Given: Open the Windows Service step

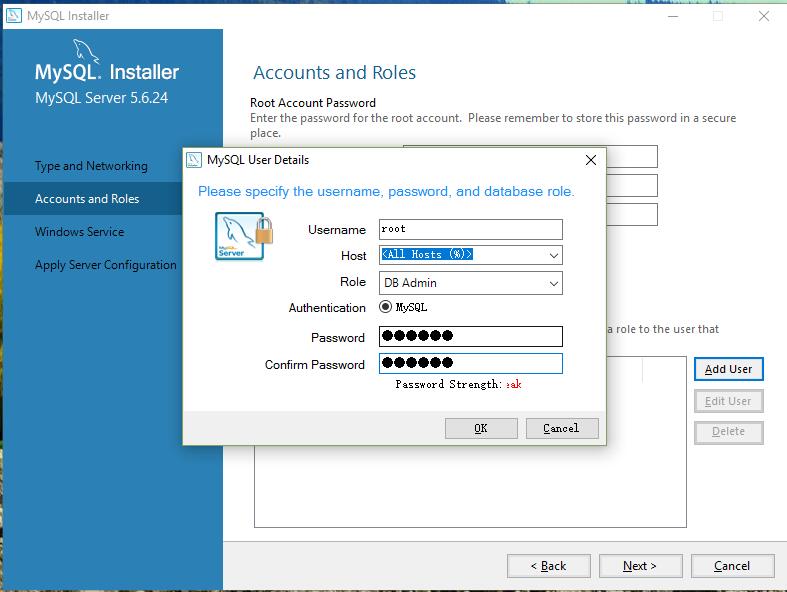Looking at the screenshot, I should [80, 232].
